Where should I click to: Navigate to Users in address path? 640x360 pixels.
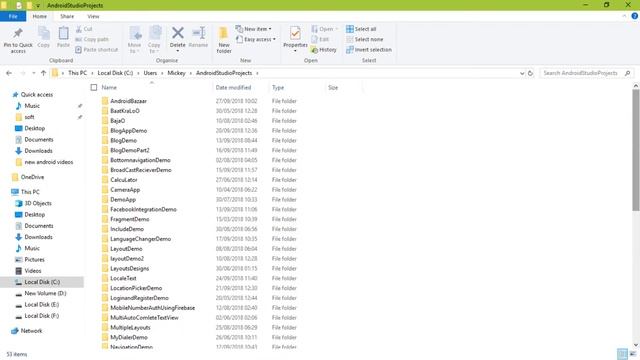coord(150,73)
